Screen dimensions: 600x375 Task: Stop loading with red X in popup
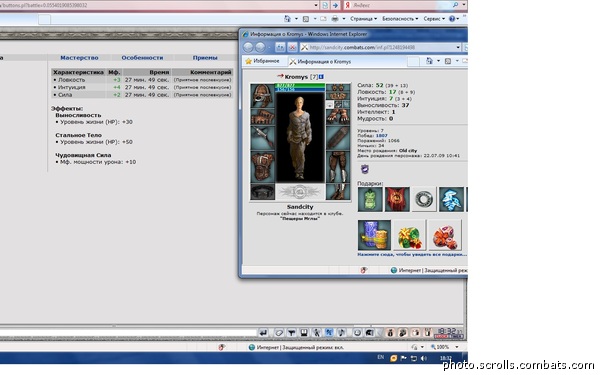coord(292,47)
